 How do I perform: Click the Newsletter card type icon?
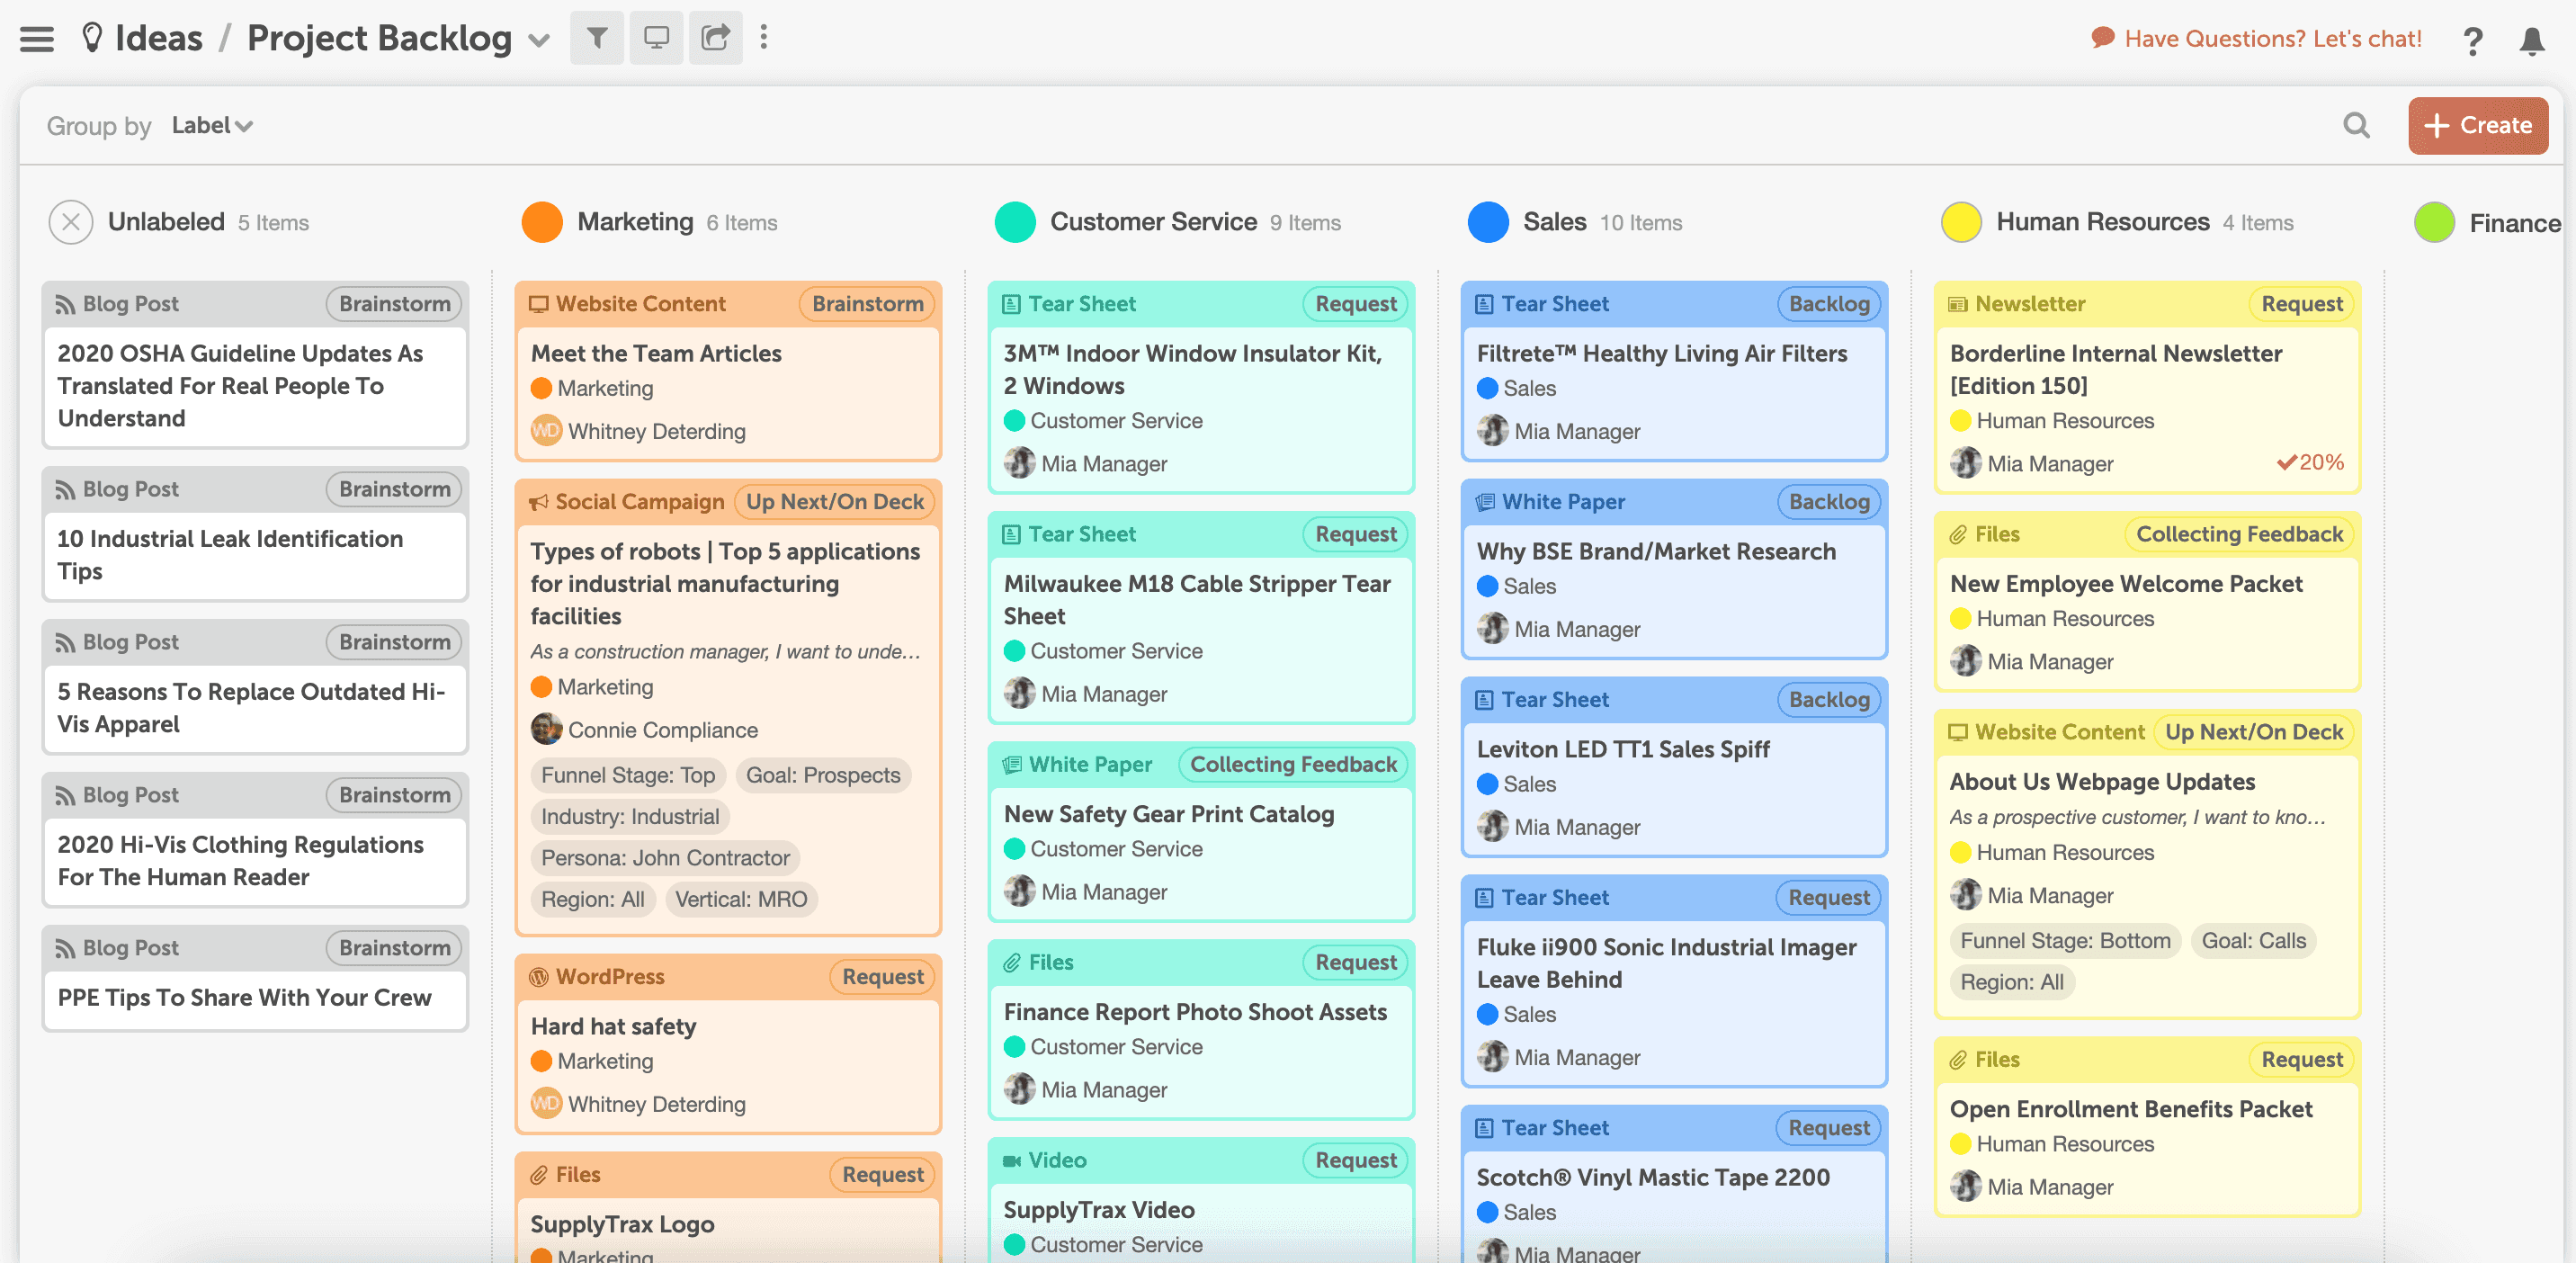coord(1958,304)
